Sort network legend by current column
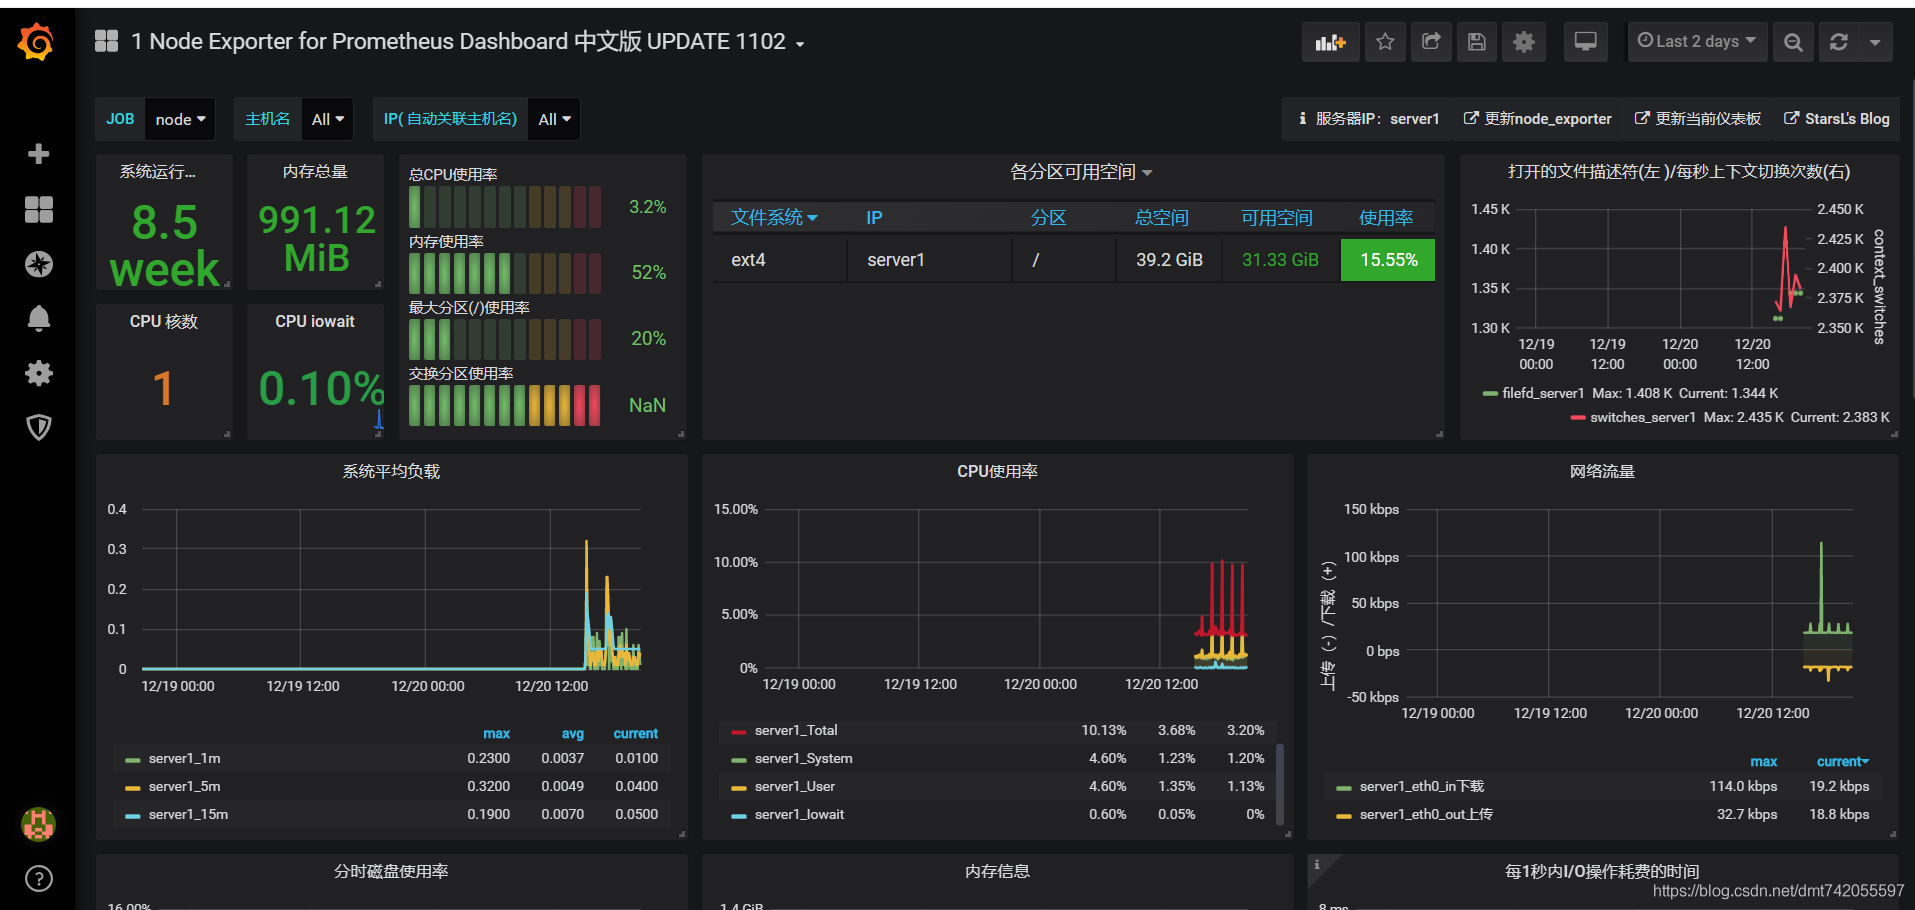The height and width of the screenshot is (910, 1915). 1842,761
